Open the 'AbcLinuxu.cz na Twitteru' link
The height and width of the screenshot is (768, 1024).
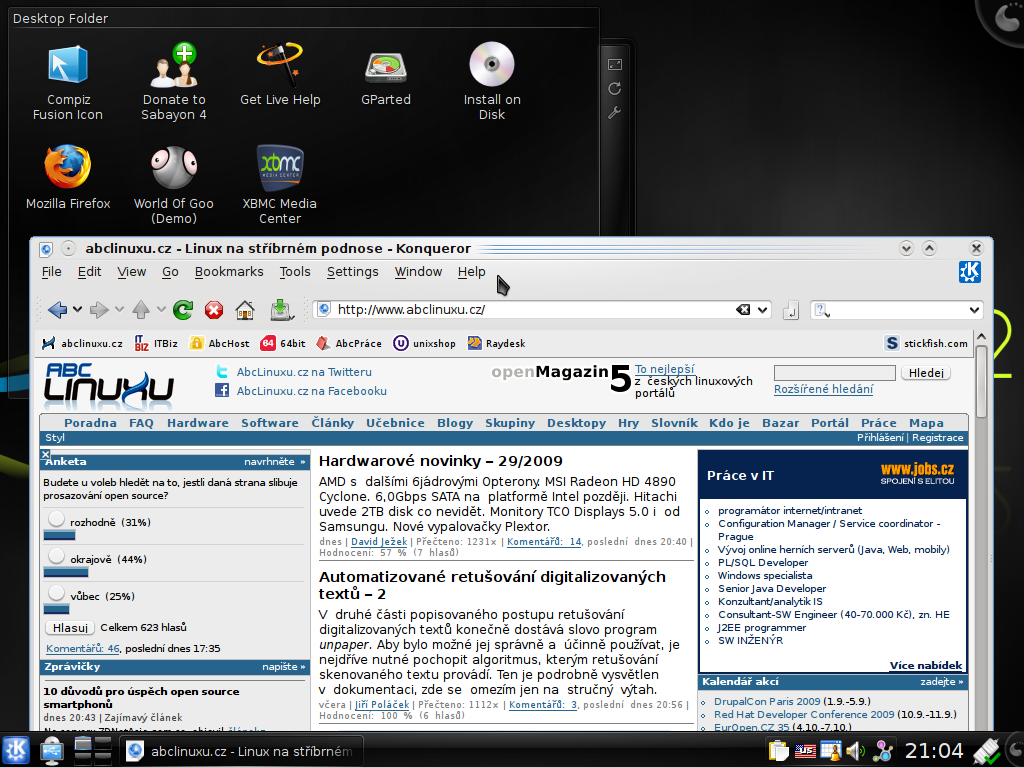point(304,372)
